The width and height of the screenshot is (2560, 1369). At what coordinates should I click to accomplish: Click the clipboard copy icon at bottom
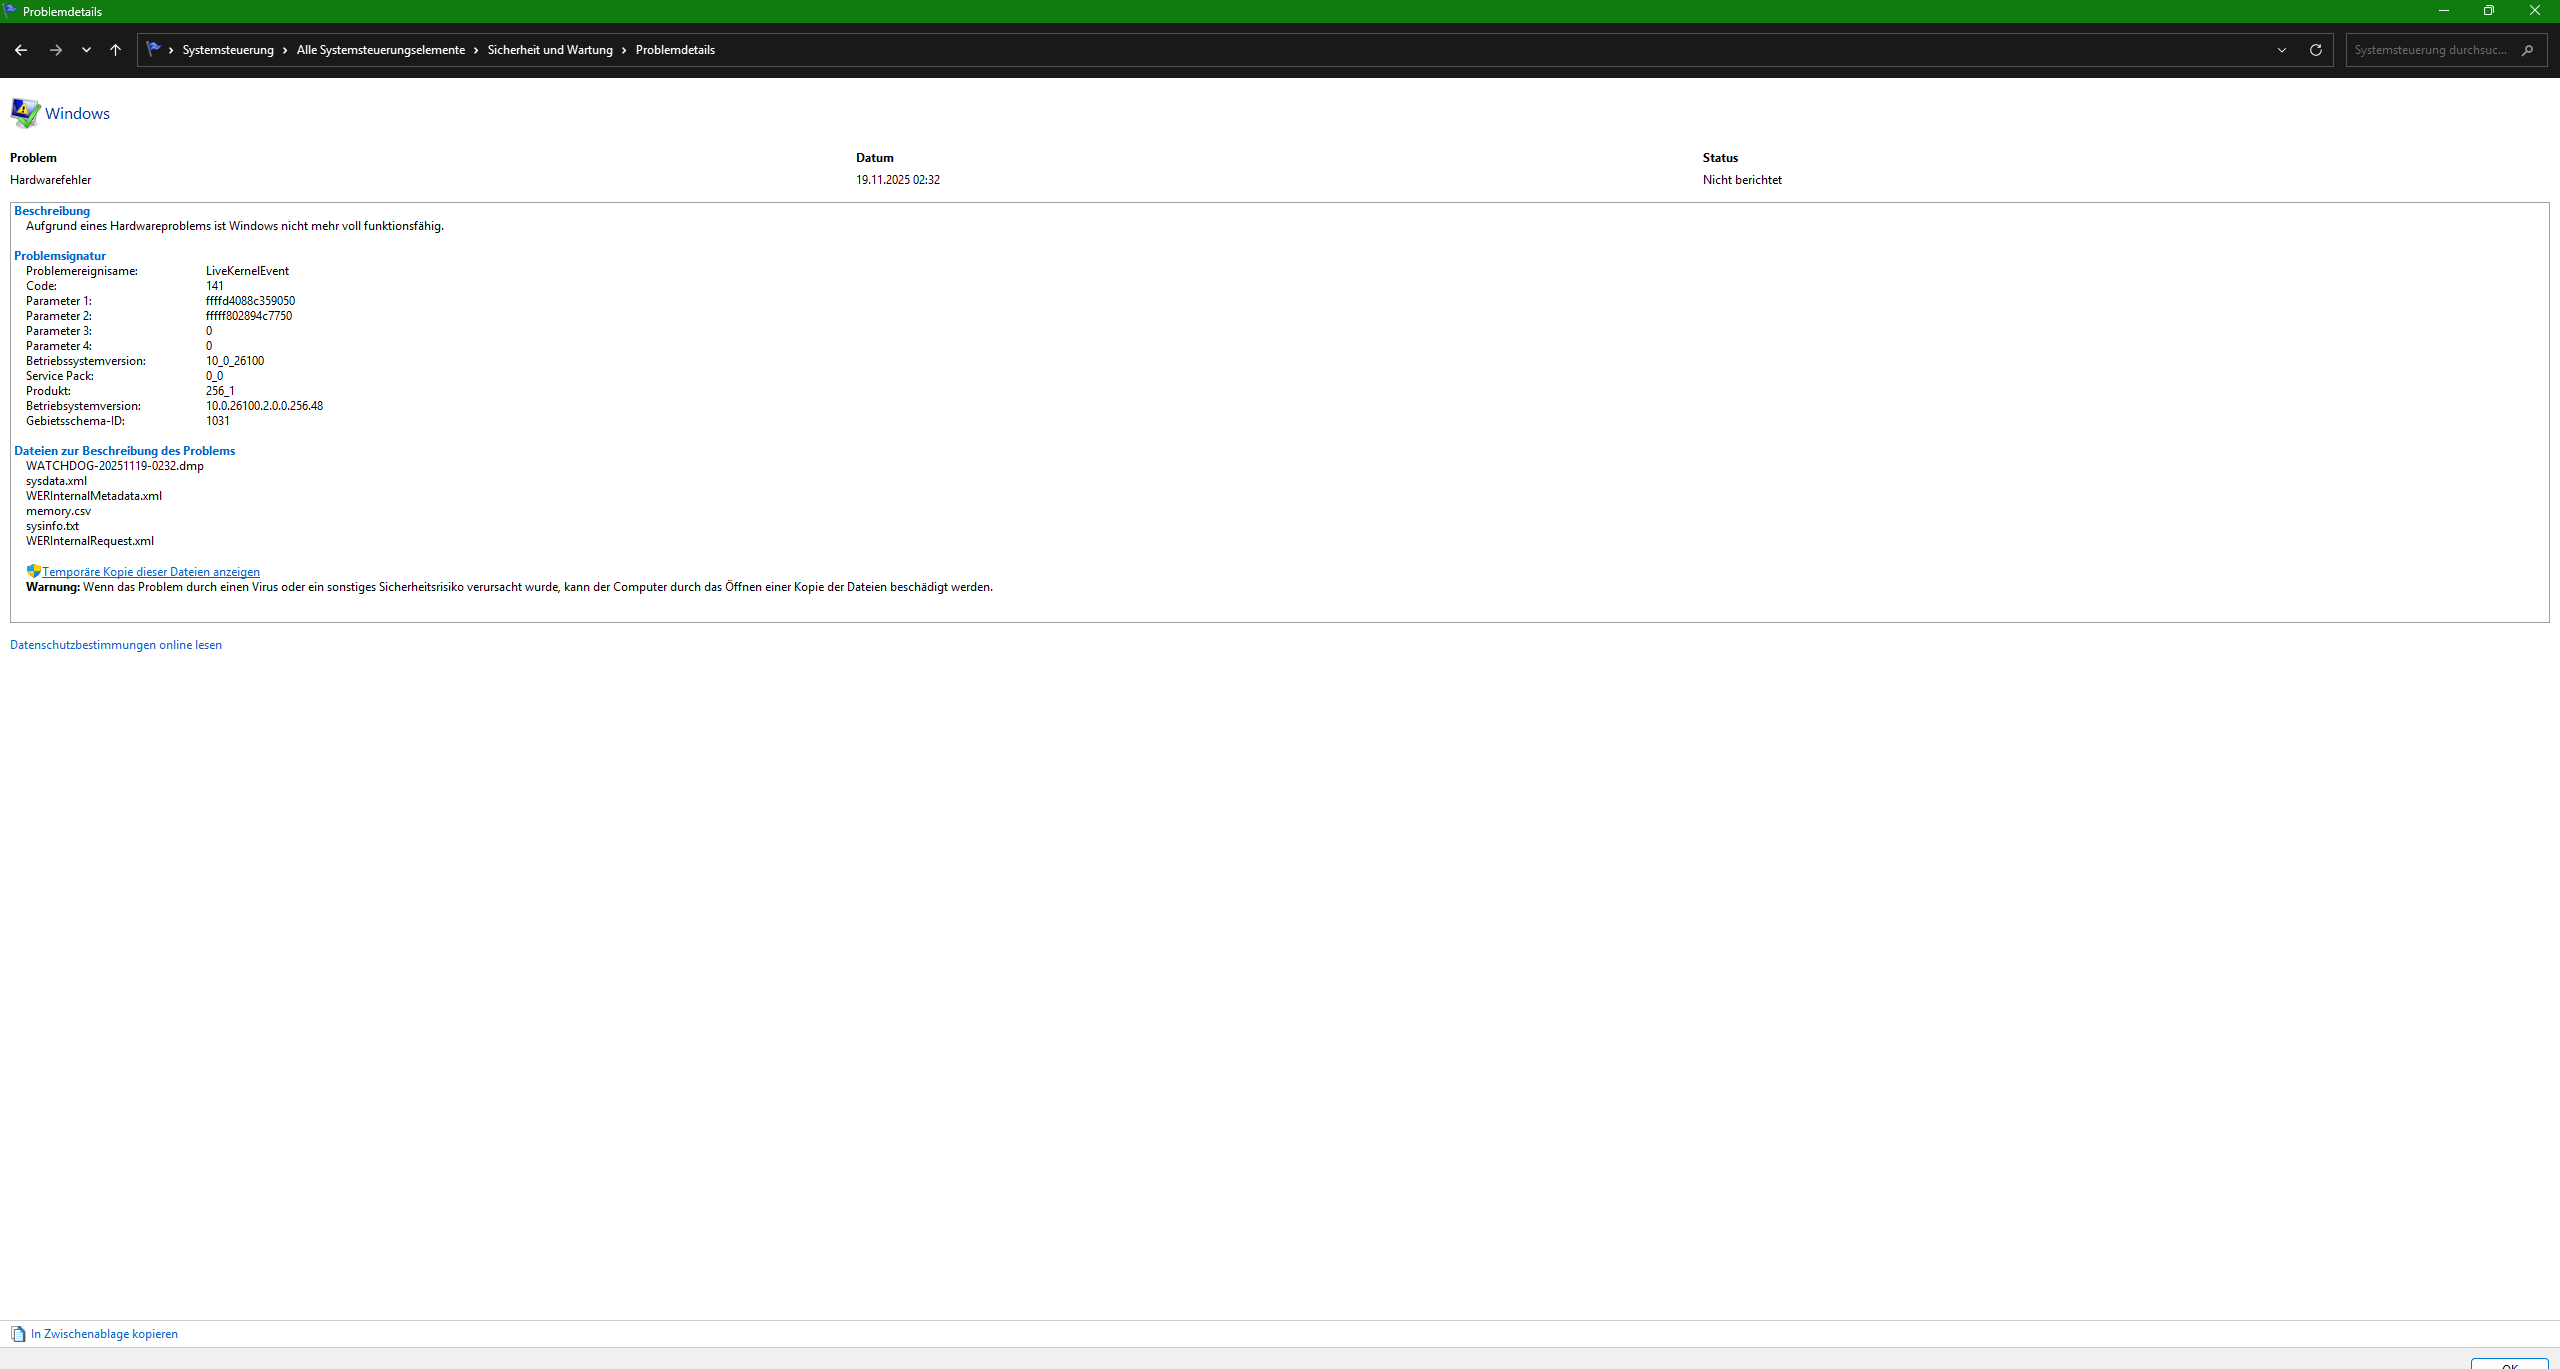pyautogui.click(x=17, y=1334)
